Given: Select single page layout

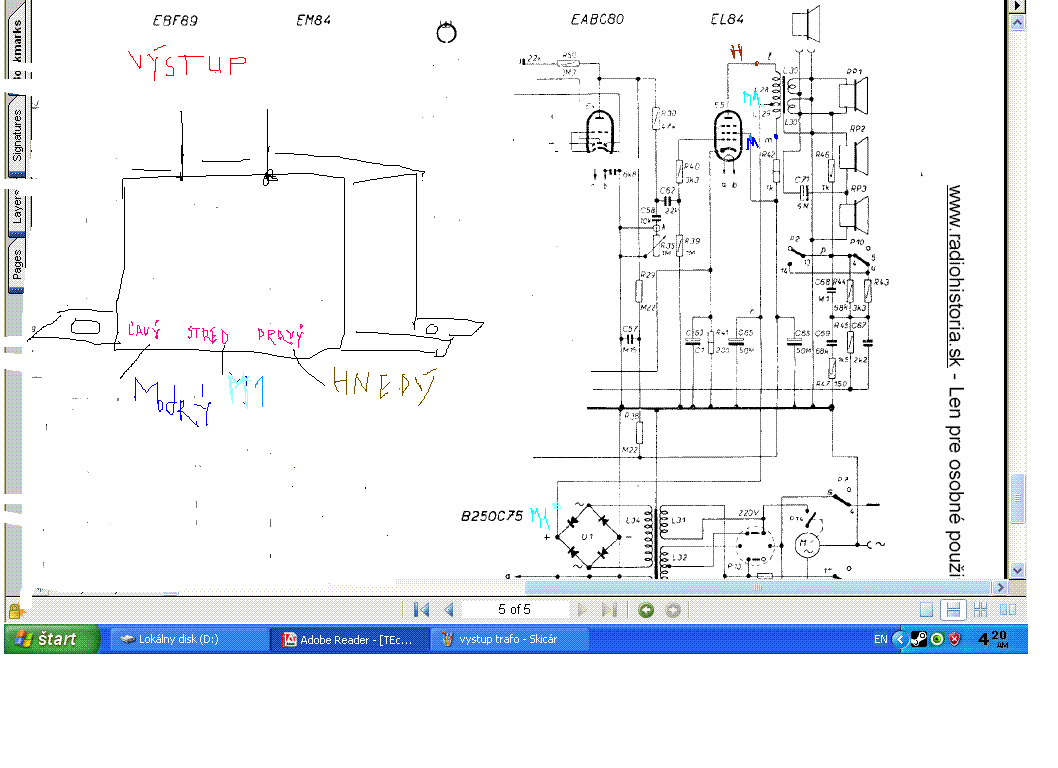Looking at the screenshot, I should point(927,609).
